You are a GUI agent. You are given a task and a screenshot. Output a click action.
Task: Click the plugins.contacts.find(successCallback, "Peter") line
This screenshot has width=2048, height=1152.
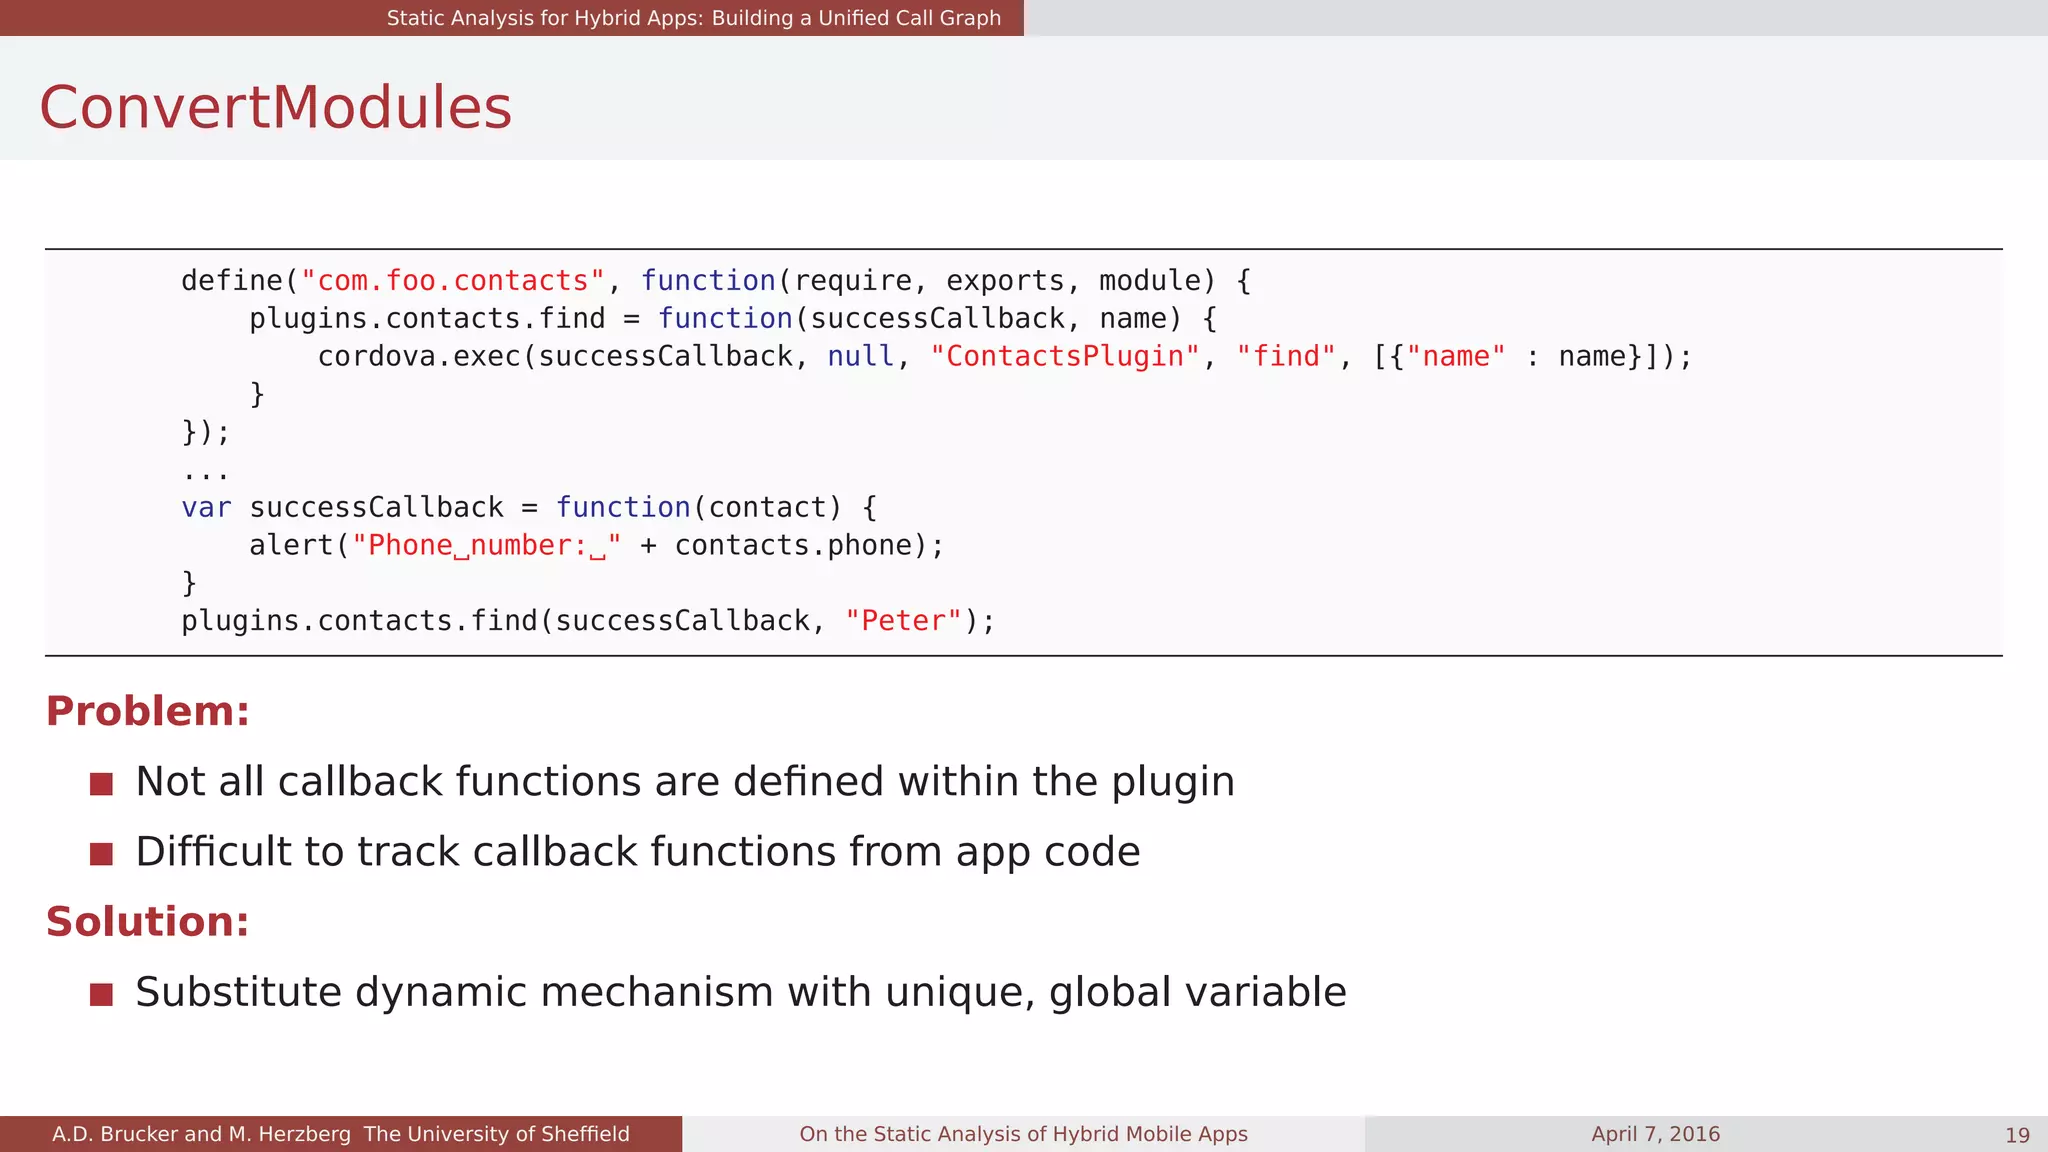point(588,621)
